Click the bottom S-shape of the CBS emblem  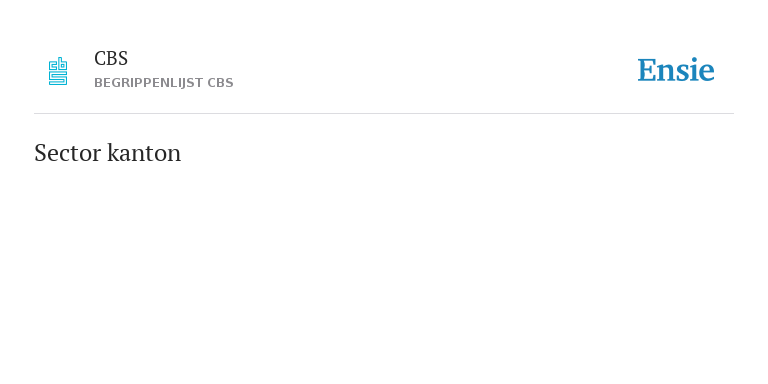58,78
